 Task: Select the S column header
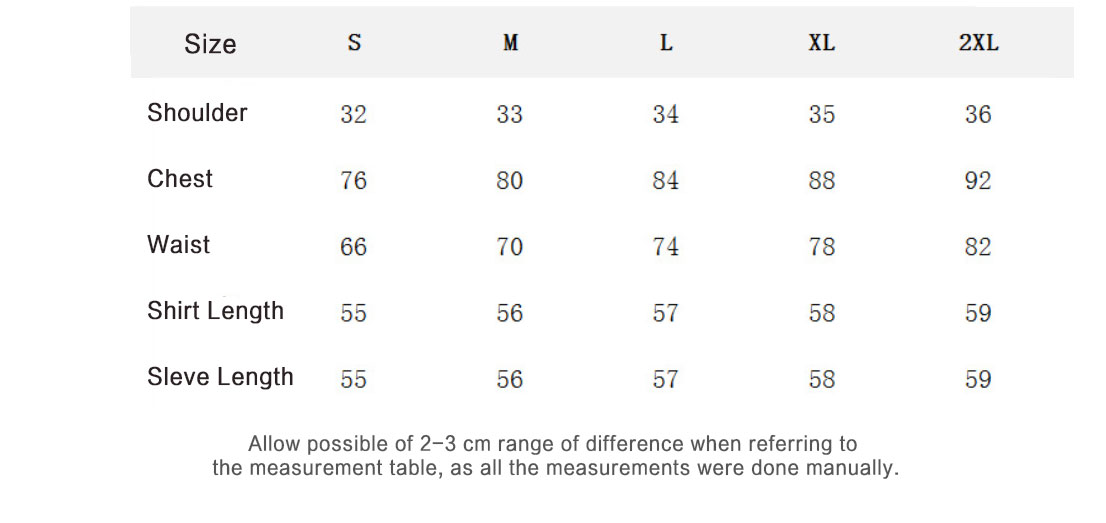[354, 43]
